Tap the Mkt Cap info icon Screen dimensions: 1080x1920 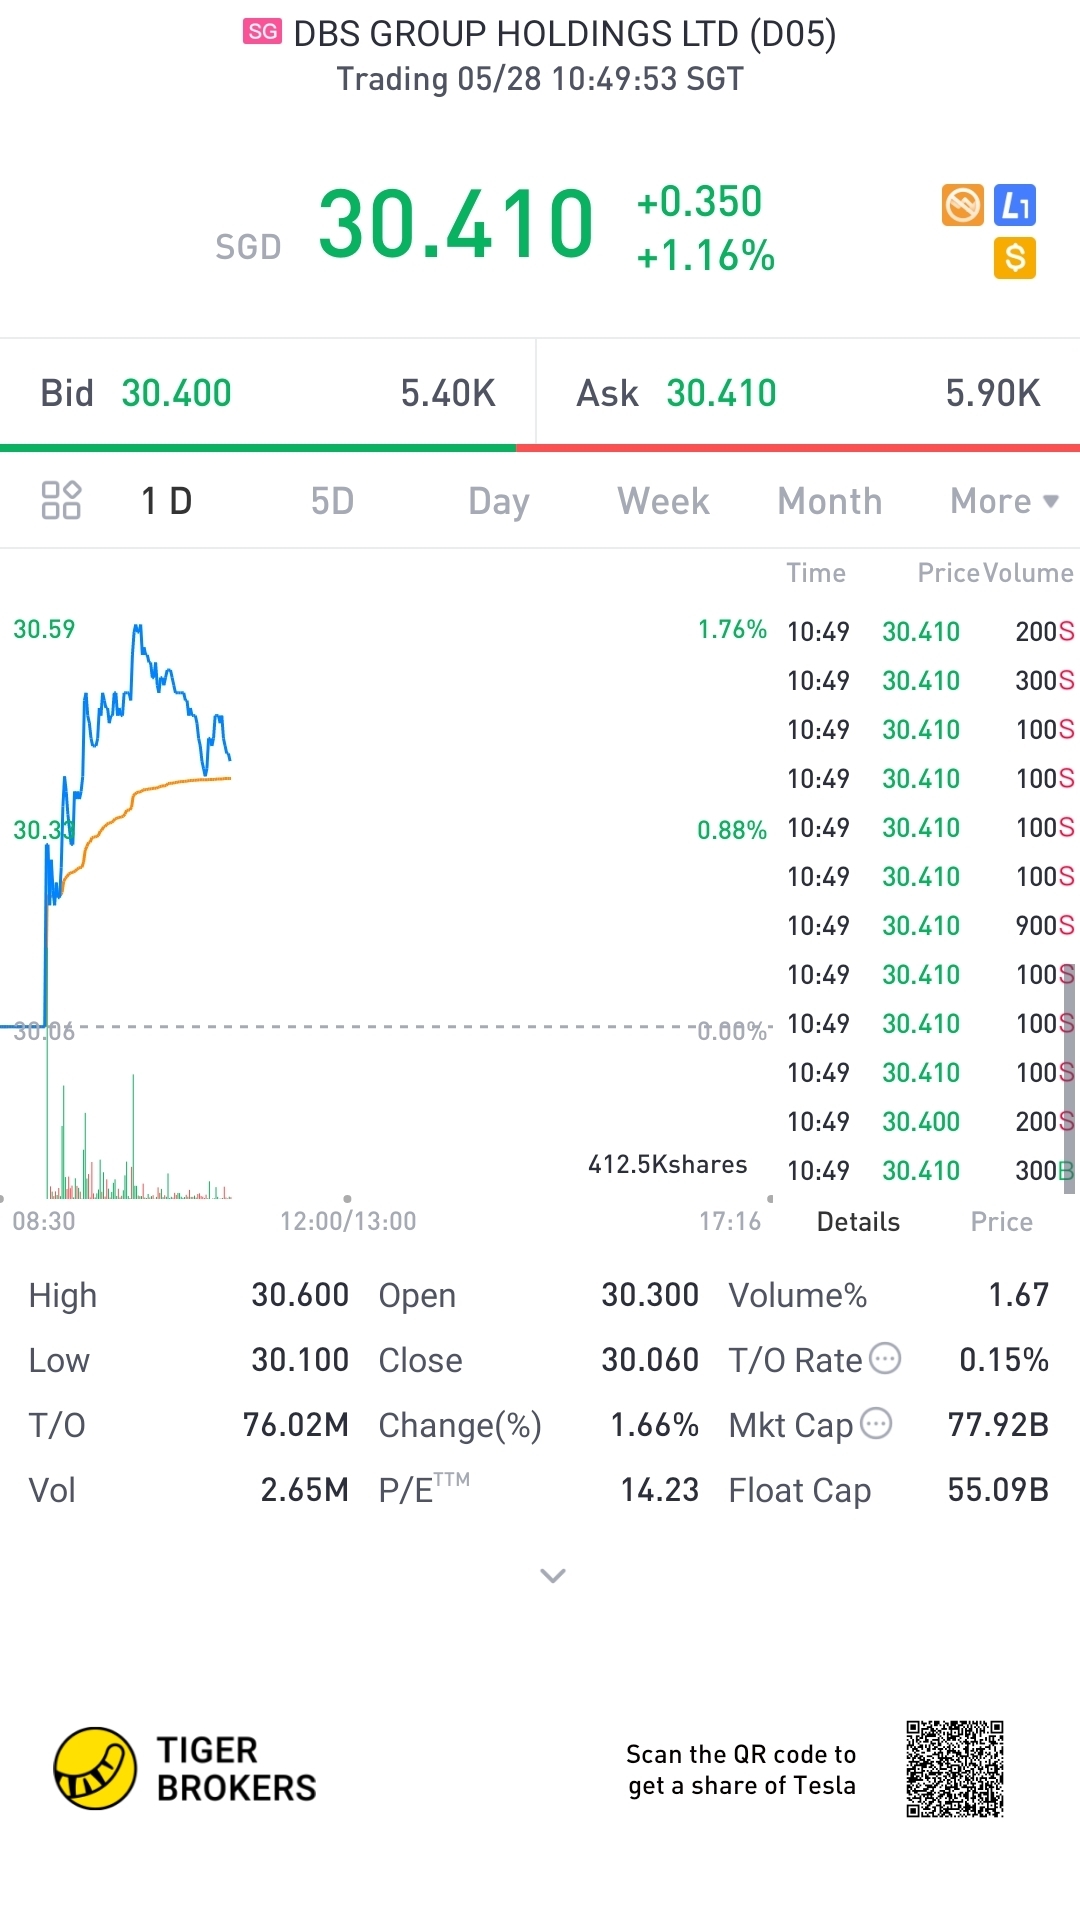pos(876,1423)
